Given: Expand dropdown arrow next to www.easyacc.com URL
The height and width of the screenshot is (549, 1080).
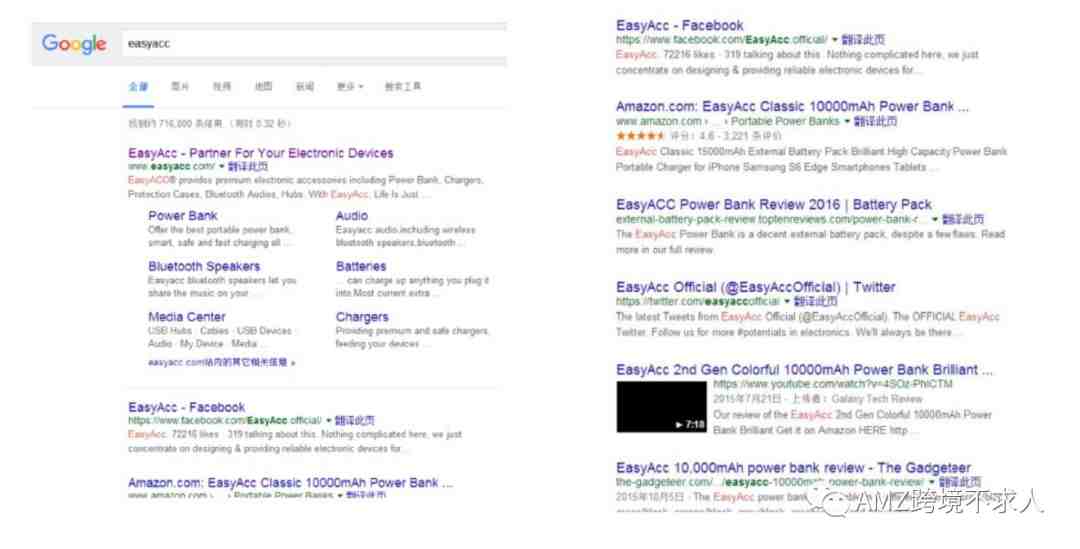Looking at the screenshot, I should click(222, 167).
